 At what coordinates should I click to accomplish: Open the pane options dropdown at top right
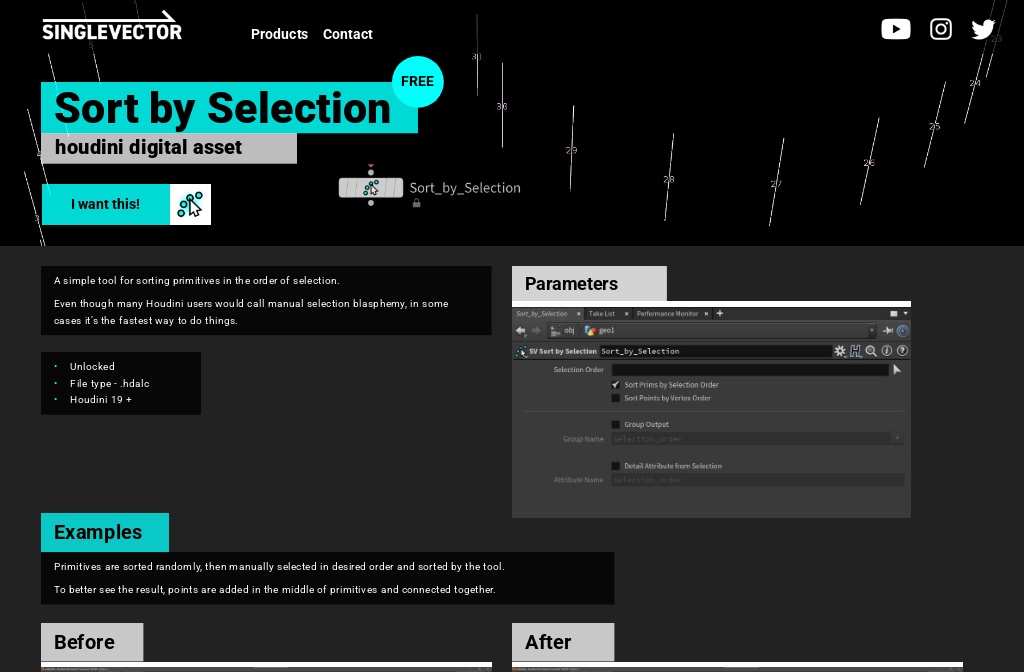click(906, 313)
